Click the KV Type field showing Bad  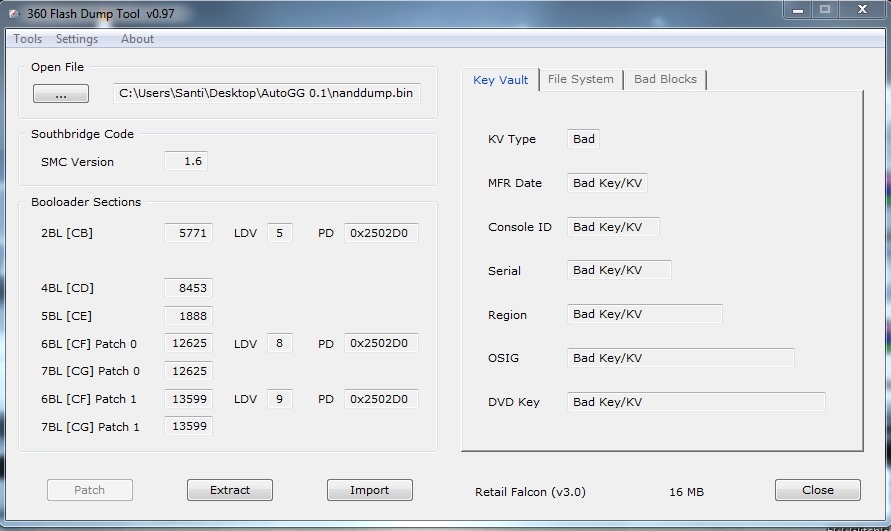[x=584, y=139]
